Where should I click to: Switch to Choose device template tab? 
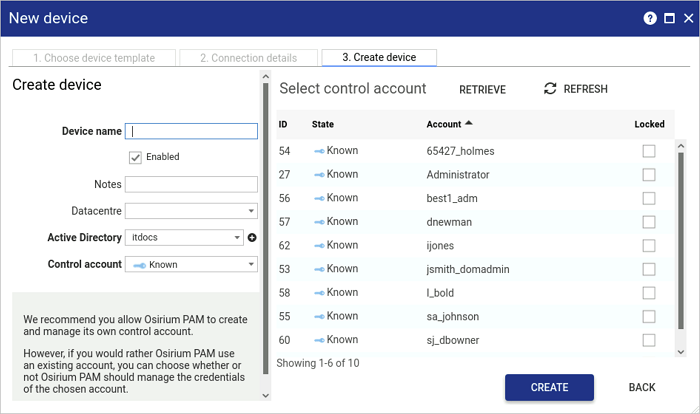(x=94, y=58)
